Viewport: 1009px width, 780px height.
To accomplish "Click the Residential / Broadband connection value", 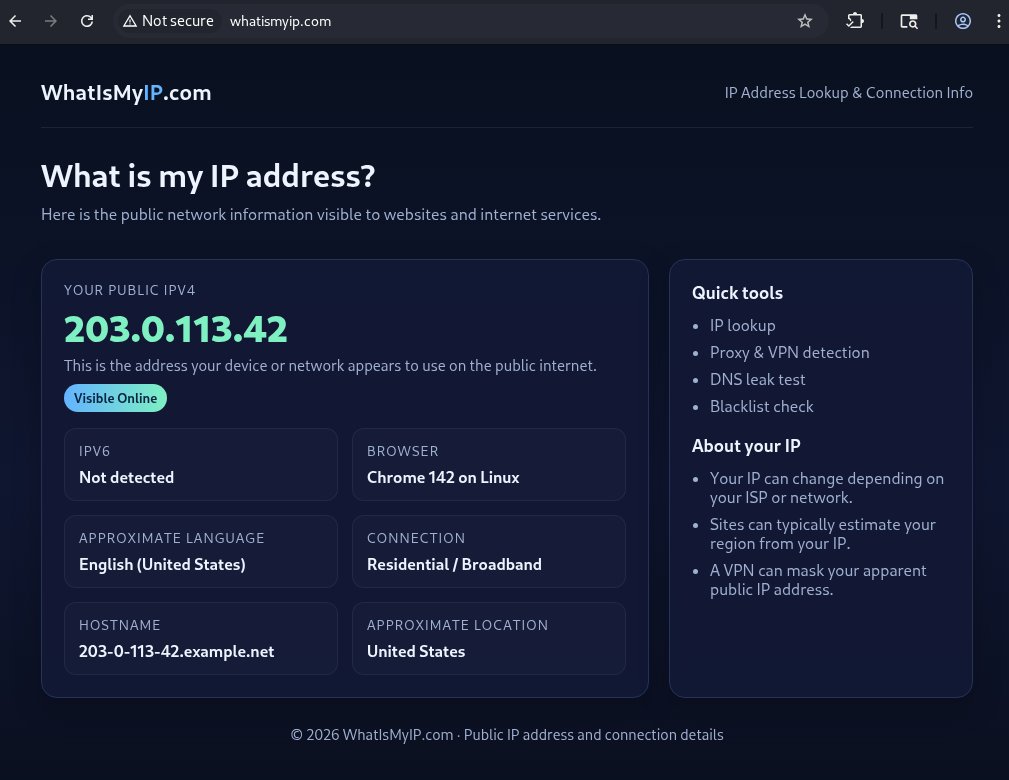I will [454, 564].
